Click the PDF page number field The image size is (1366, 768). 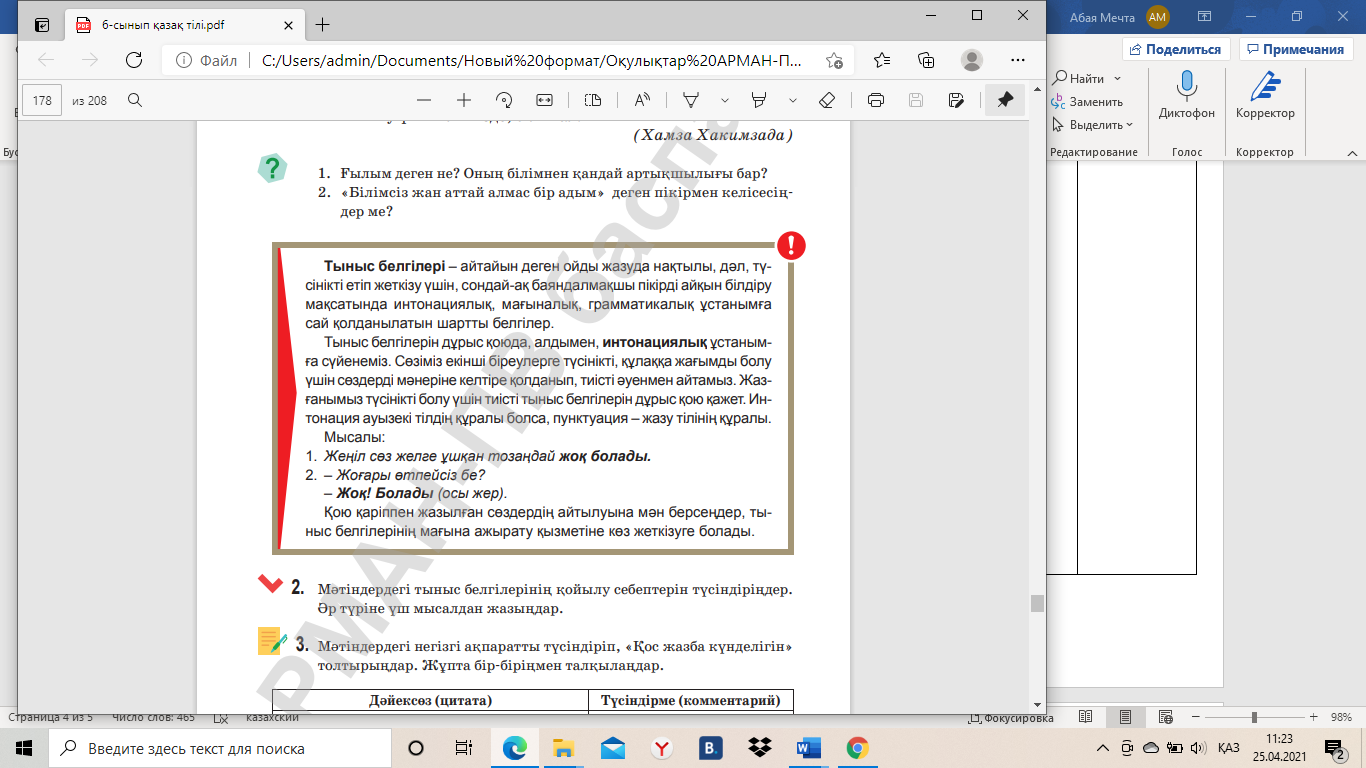42,100
